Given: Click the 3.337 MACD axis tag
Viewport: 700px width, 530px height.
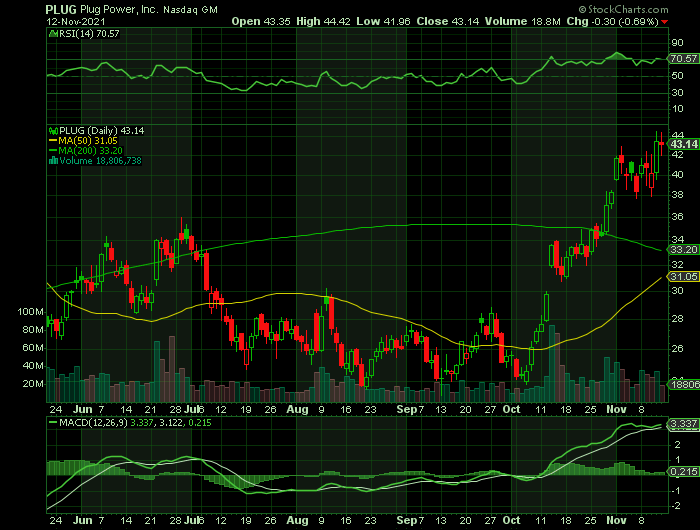Looking at the screenshot, I should (683, 423).
